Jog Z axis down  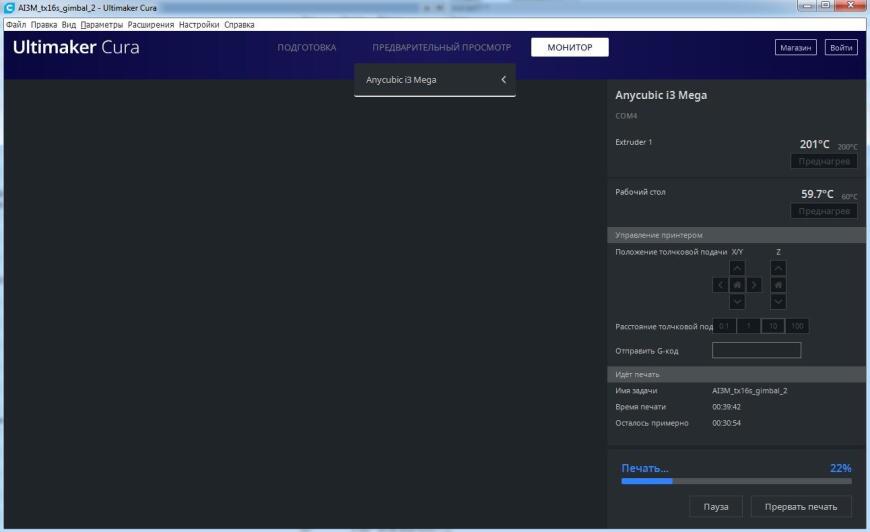pos(778,302)
